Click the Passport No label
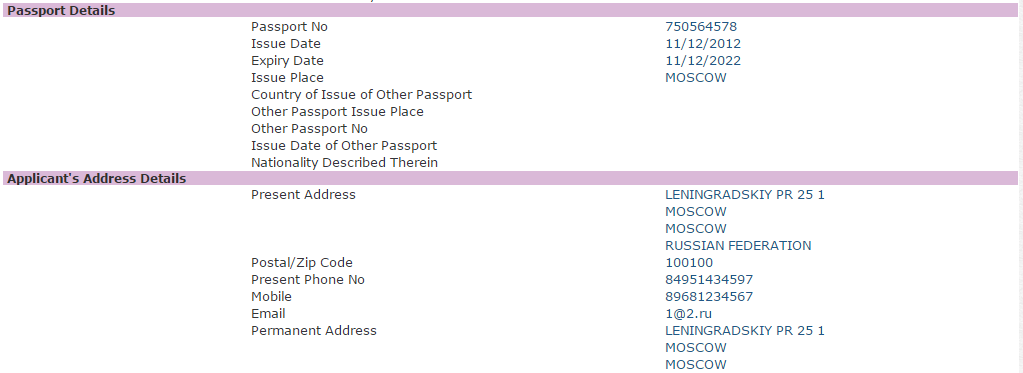The width and height of the screenshot is (1023, 373). pyautogui.click(x=289, y=27)
